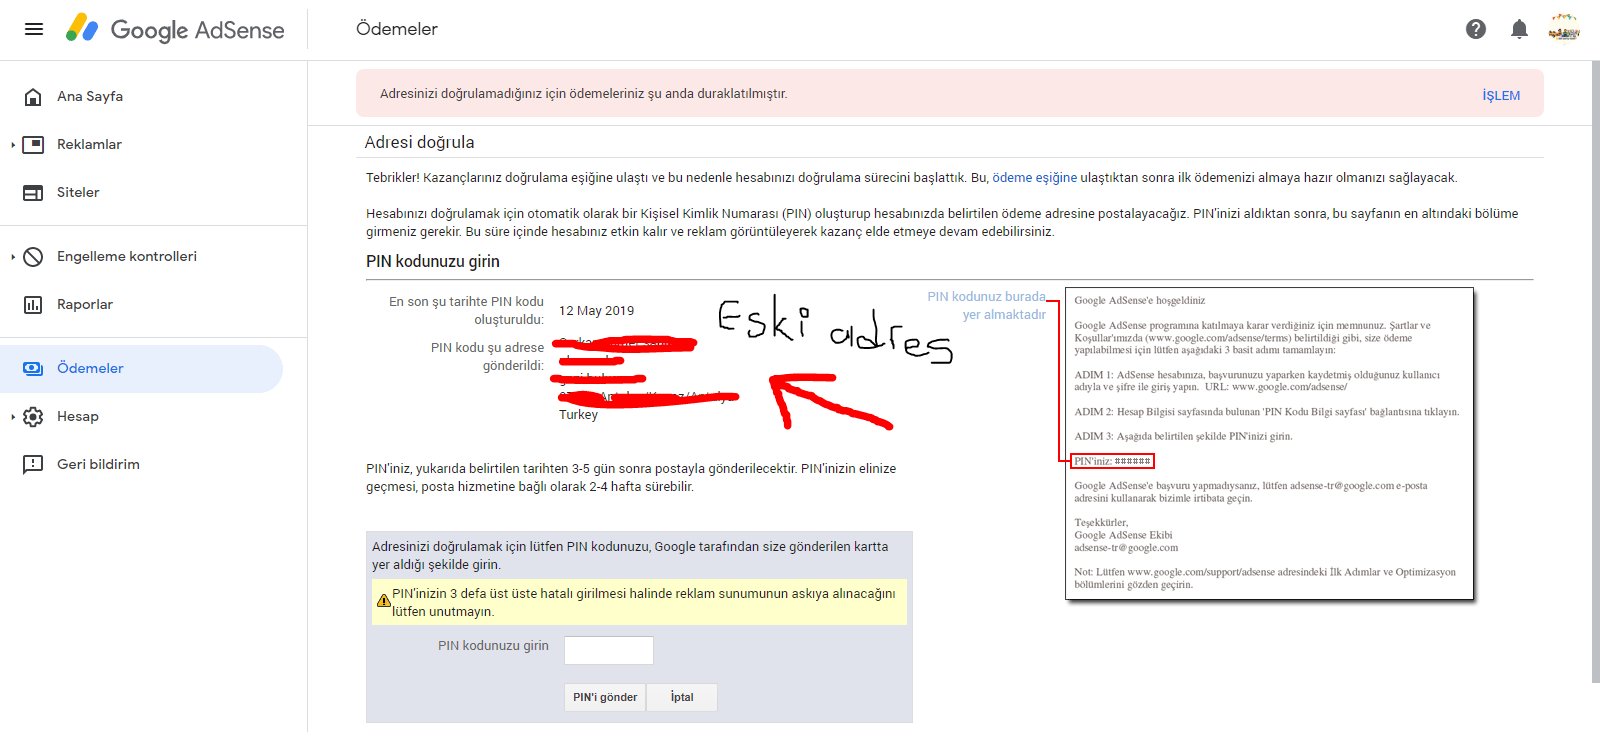
Task: Expand the Engelleme kontrolleri submenu arrow
Action: (13, 257)
